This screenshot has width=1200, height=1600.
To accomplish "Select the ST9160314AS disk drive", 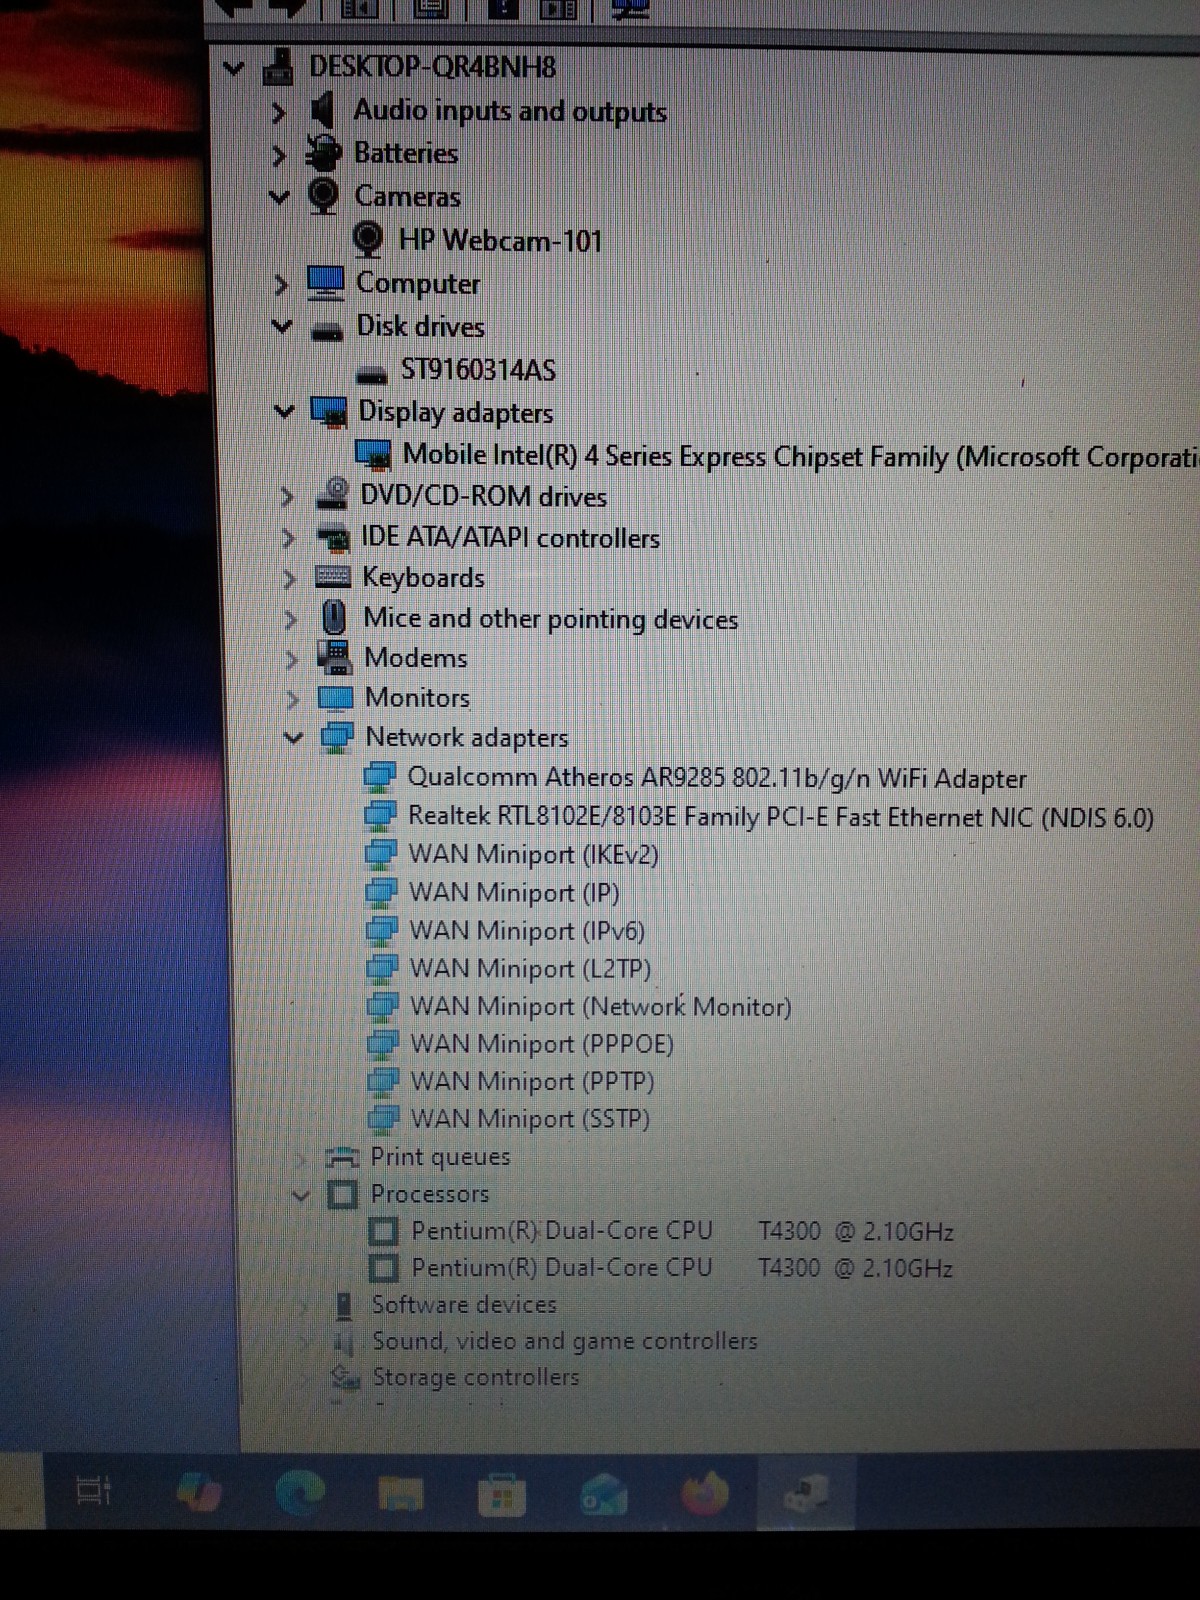I will click(478, 370).
